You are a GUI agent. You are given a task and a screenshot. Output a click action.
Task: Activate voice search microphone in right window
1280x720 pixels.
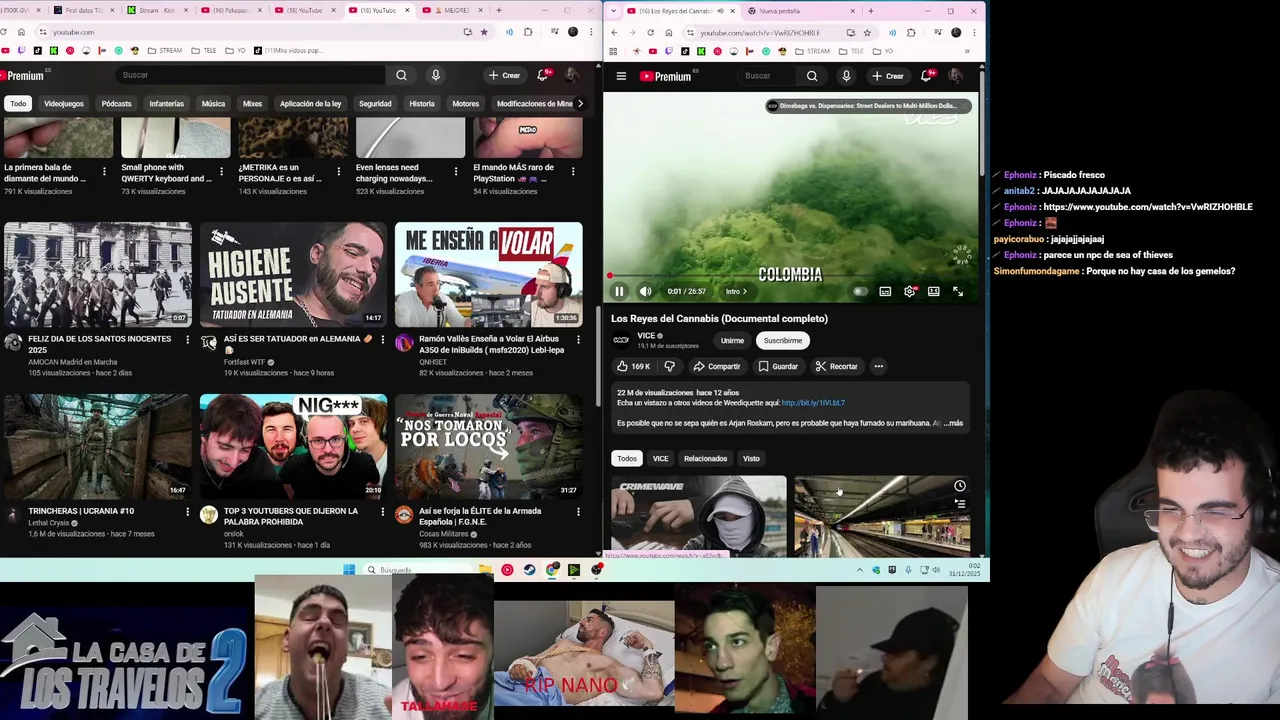point(846,76)
